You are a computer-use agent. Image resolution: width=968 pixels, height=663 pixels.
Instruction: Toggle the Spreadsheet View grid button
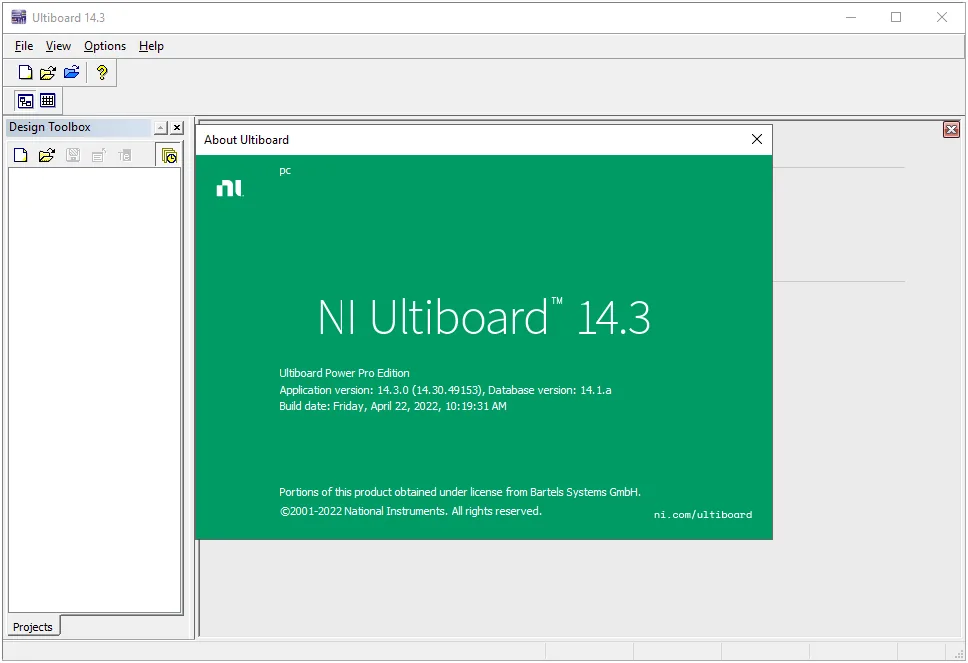(x=48, y=100)
